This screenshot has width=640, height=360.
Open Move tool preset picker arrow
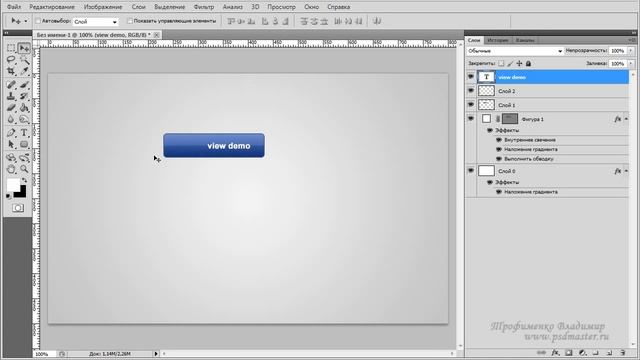tap(26, 21)
